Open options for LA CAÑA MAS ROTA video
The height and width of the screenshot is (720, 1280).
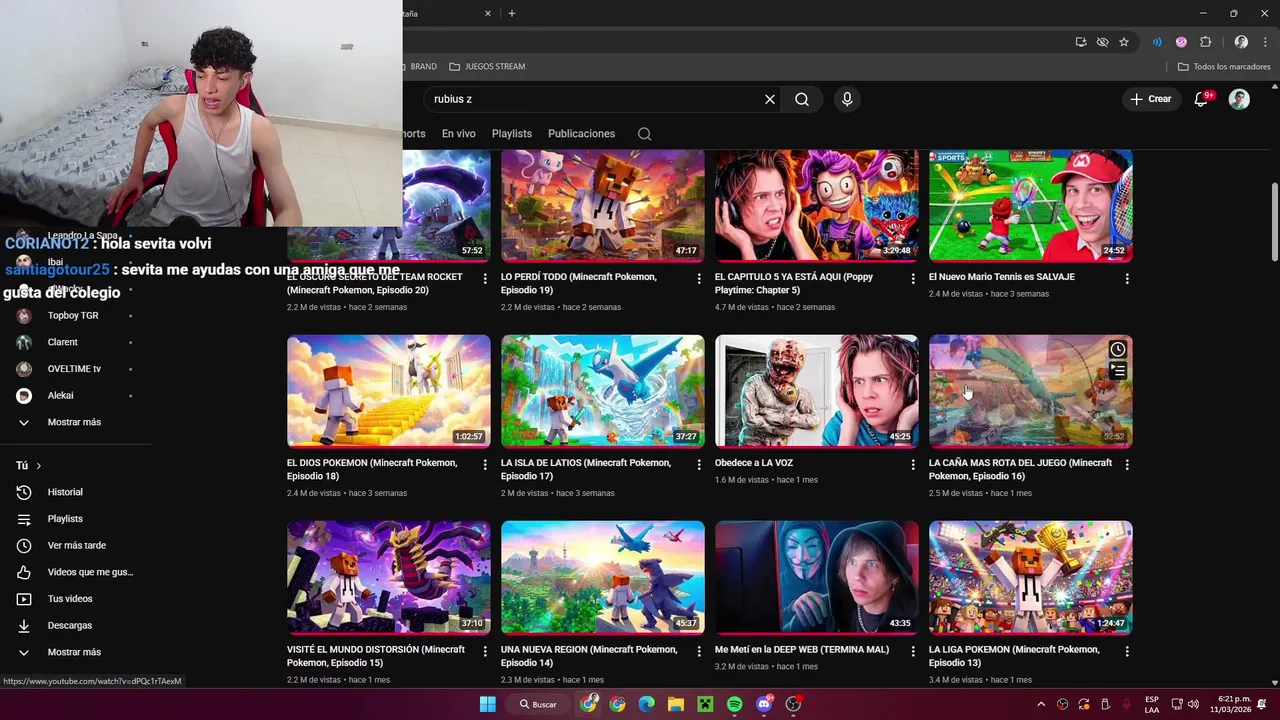tap(1127, 464)
